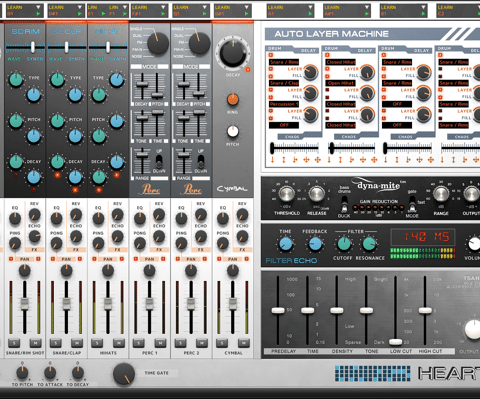Screen dimensions: 480x399
Task: Solo the SNARE/RIM SHOT channel
Action: click(14, 343)
